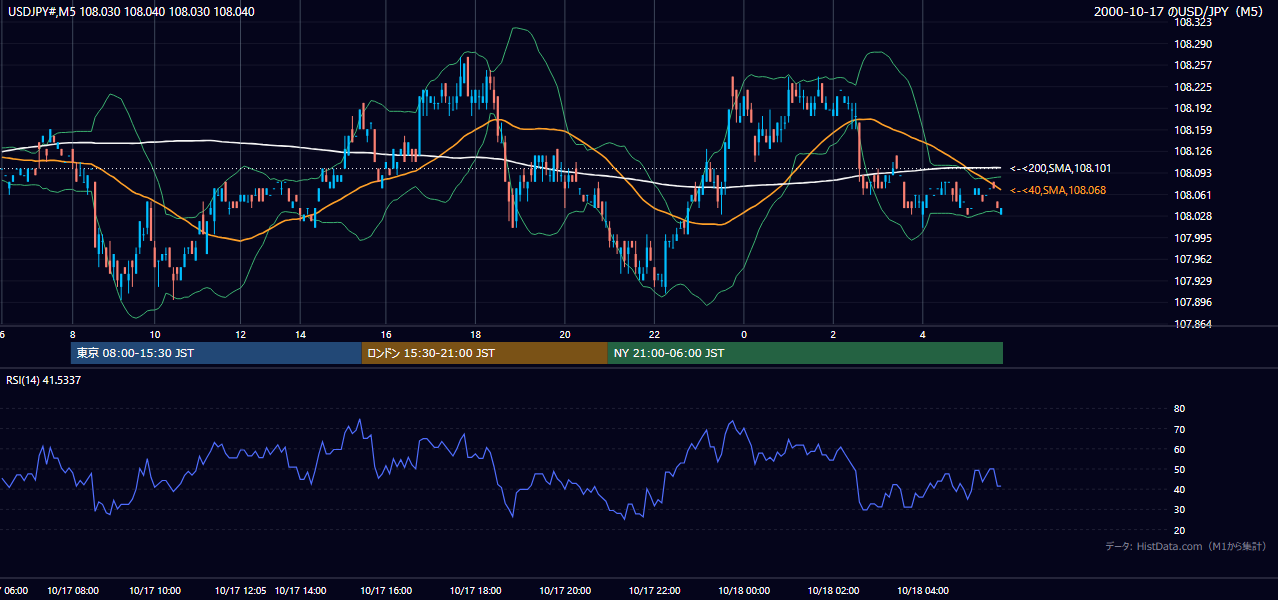Click the 10/17 22:00 date label

point(655,591)
